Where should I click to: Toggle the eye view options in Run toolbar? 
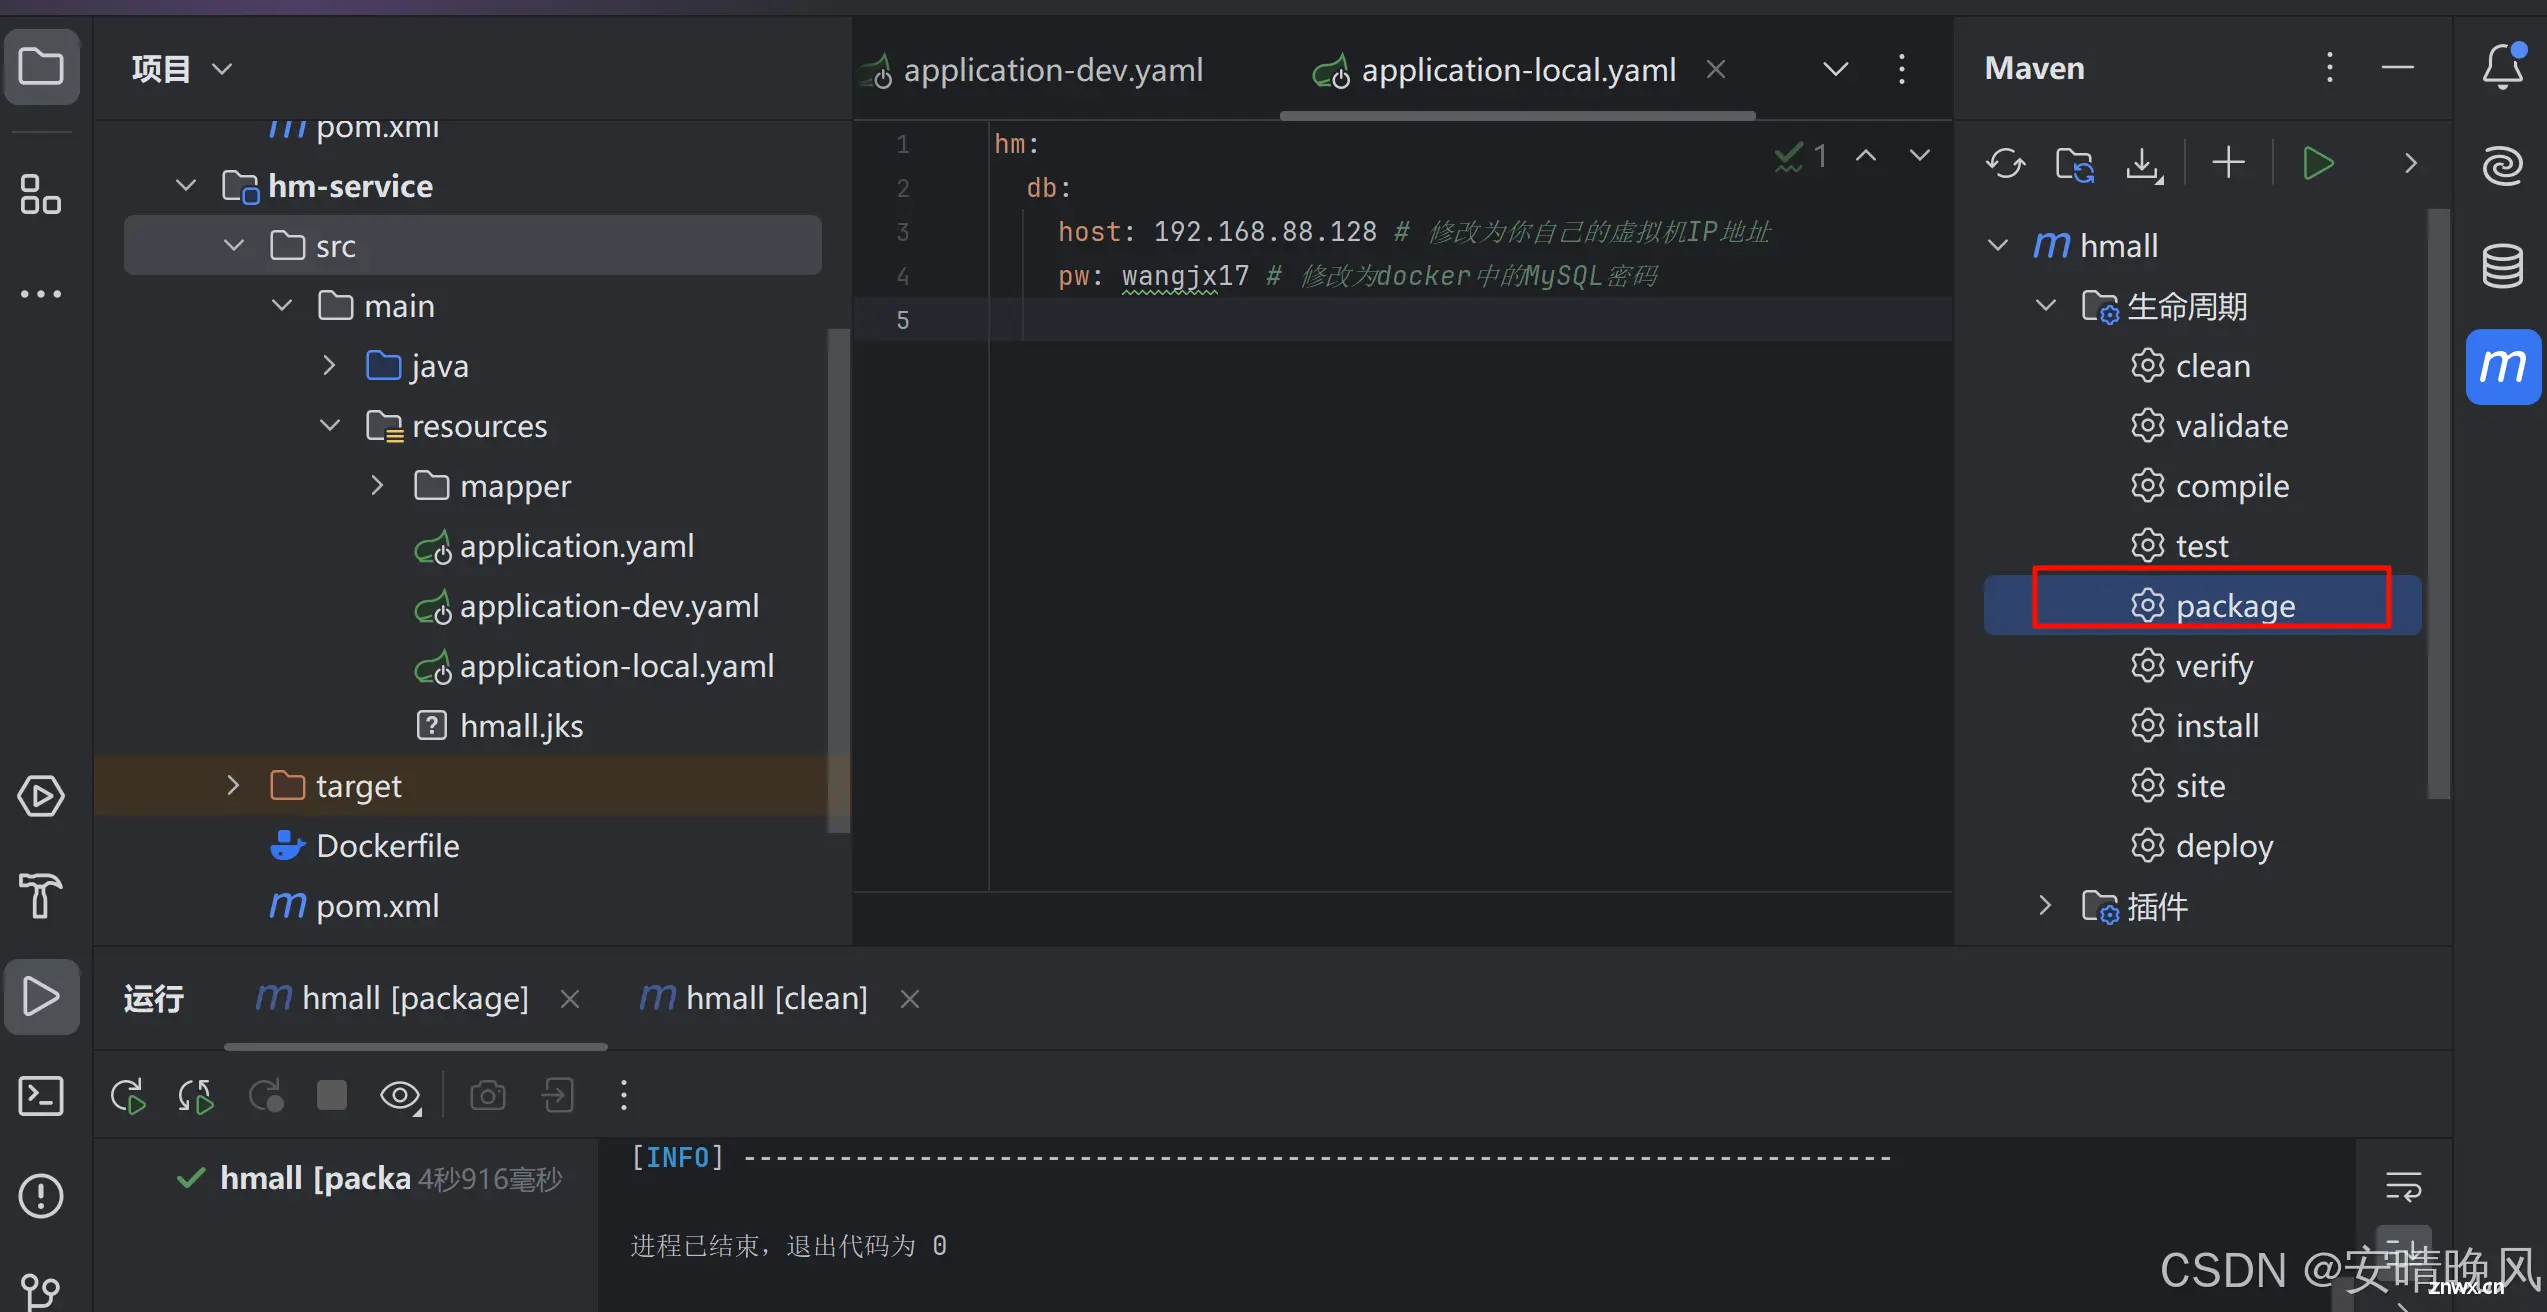pyautogui.click(x=400, y=1096)
